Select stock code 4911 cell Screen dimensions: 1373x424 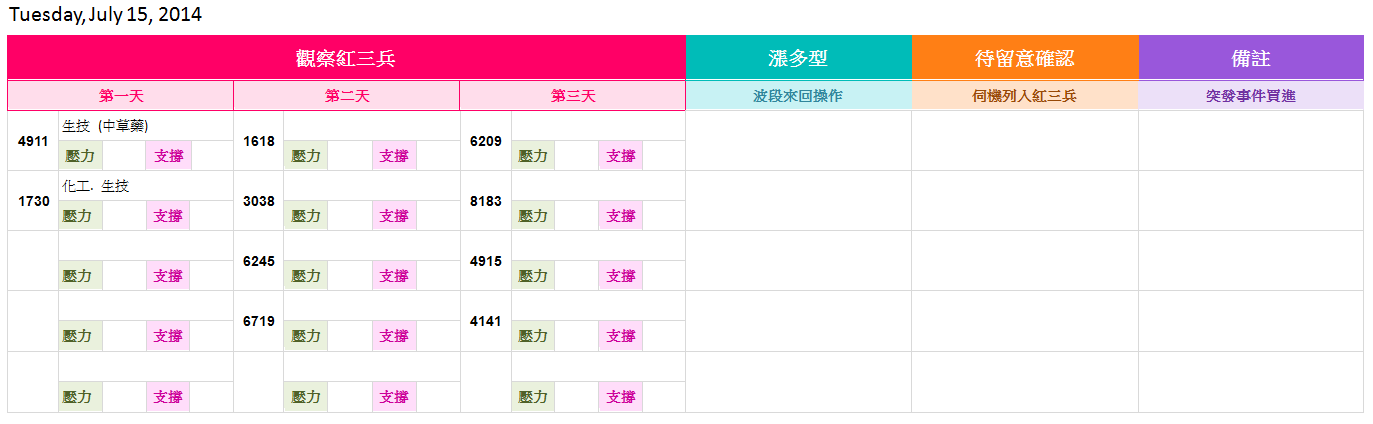tap(33, 141)
